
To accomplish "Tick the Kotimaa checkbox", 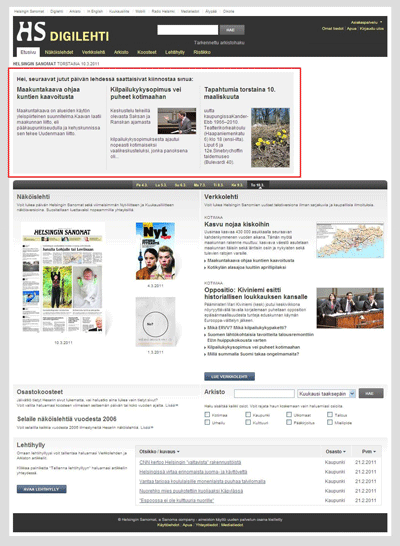I will click(x=207, y=414).
